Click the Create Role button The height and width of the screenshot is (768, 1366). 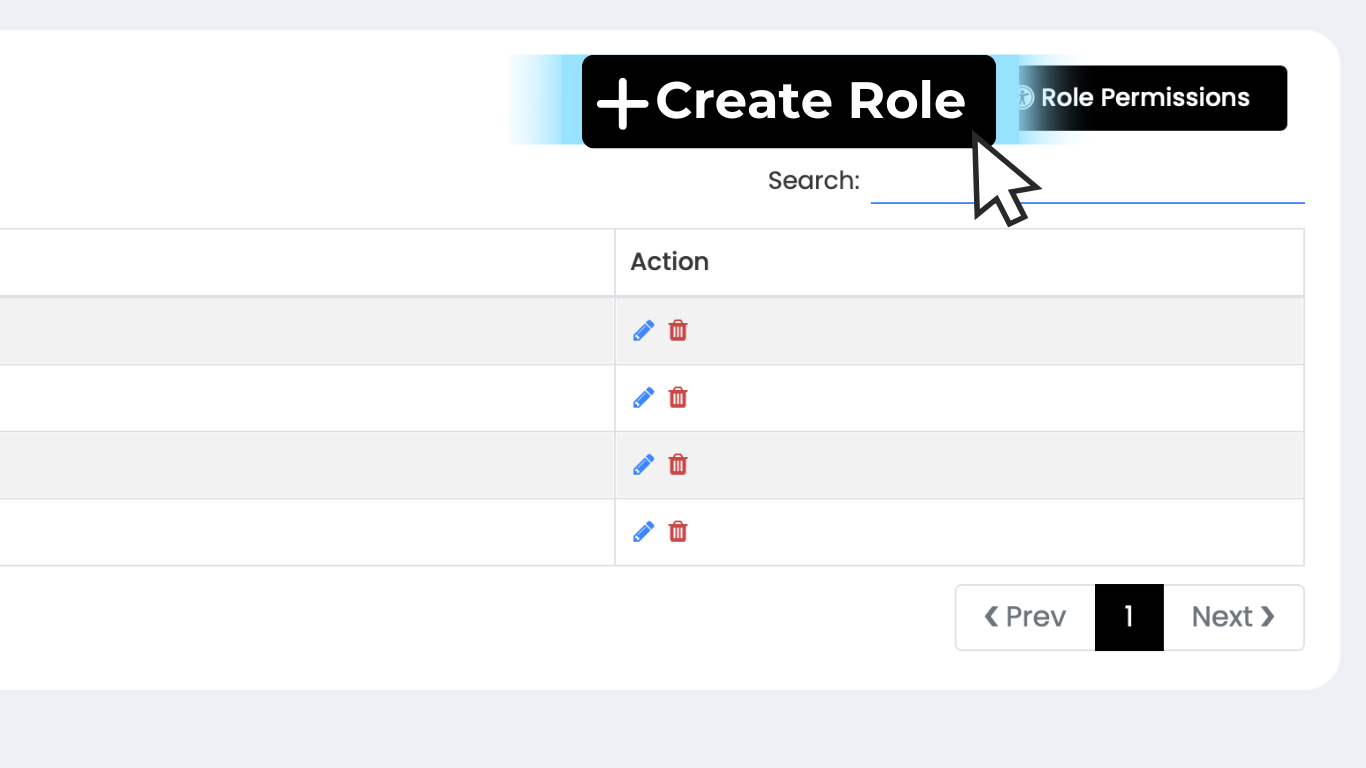pos(788,101)
